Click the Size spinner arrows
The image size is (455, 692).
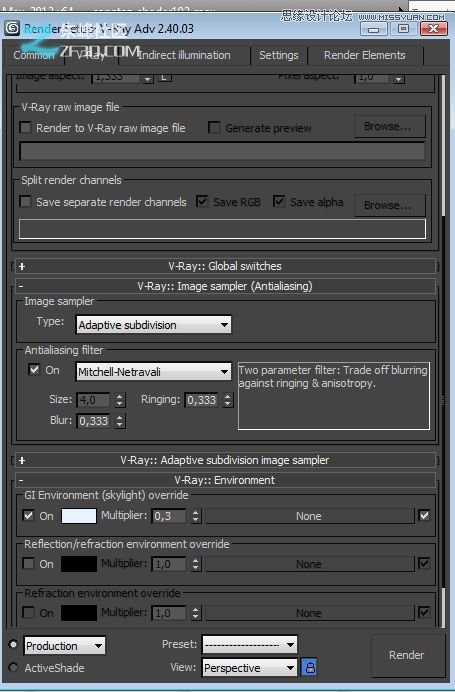coord(120,400)
